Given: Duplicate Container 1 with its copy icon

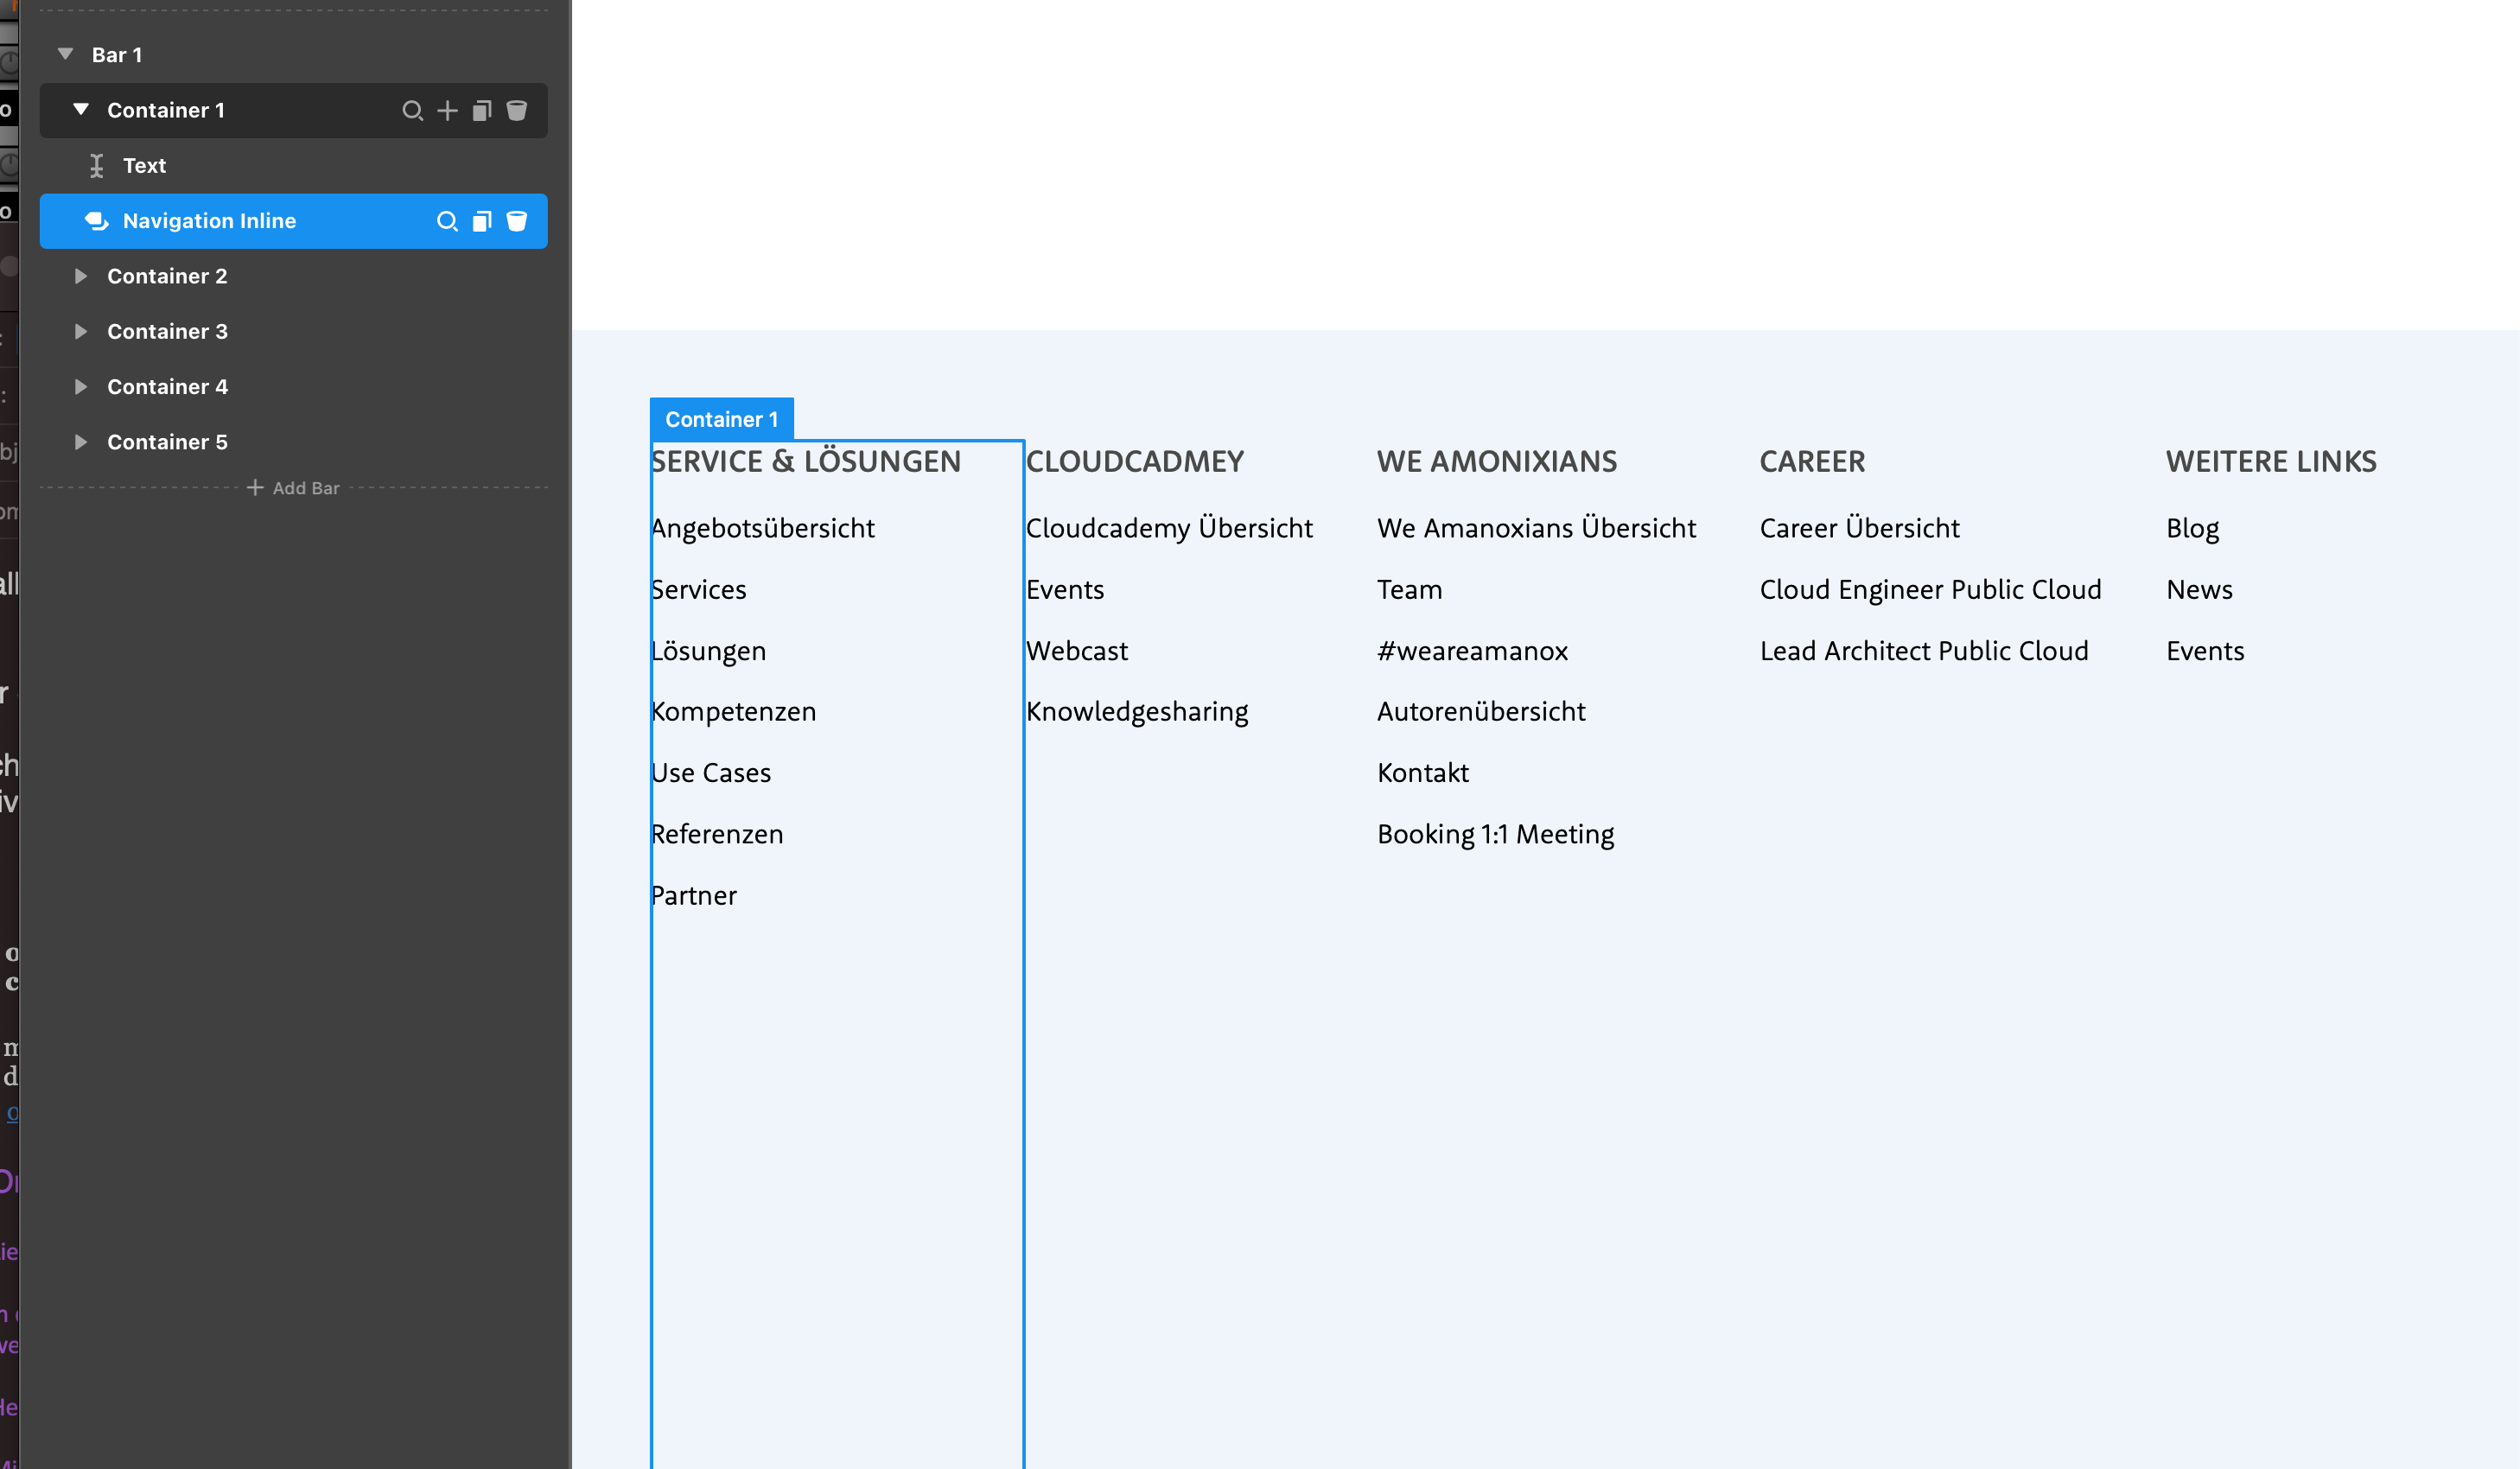Looking at the screenshot, I should [482, 111].
